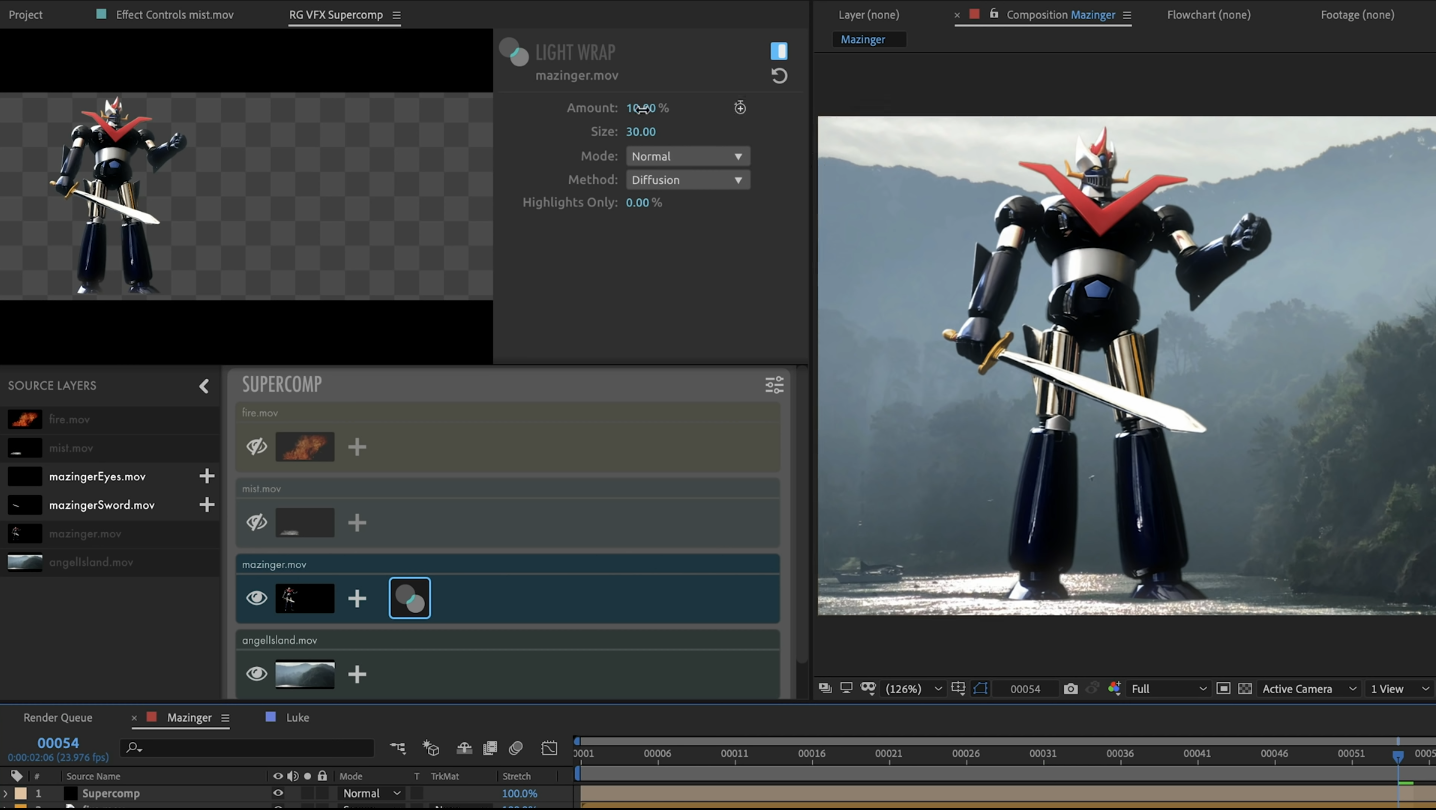Open the Light Wrap Mode dropdown
Screen dimensions: 1436x810
[688, 156]
